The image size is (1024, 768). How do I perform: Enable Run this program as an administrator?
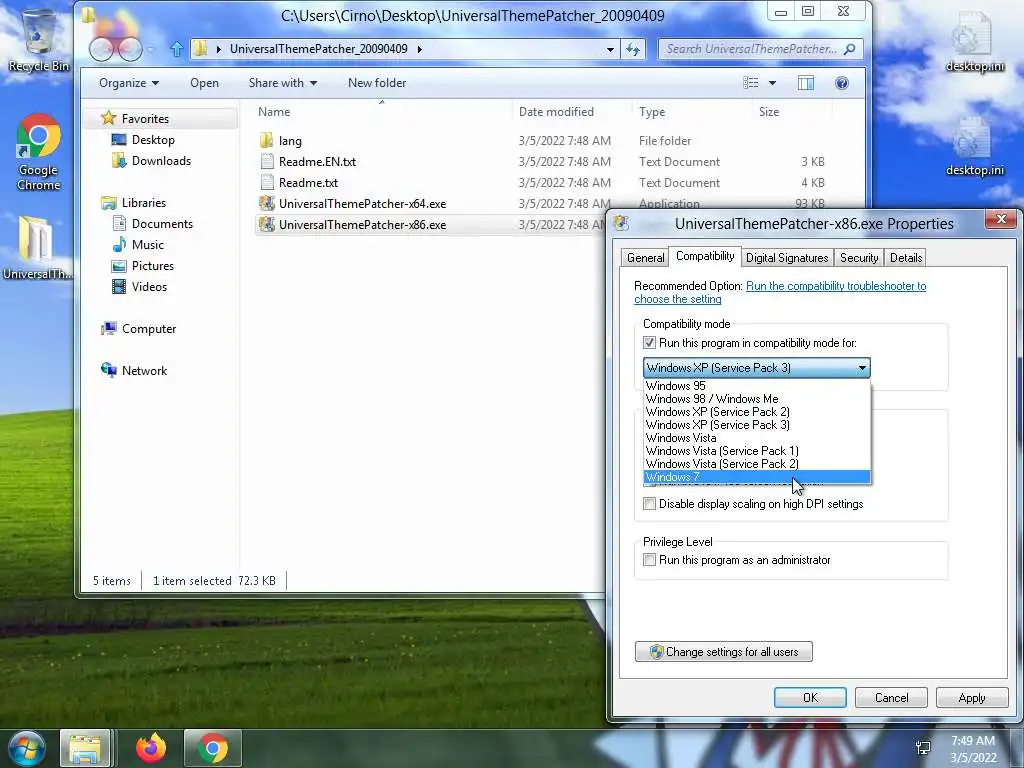649,560
